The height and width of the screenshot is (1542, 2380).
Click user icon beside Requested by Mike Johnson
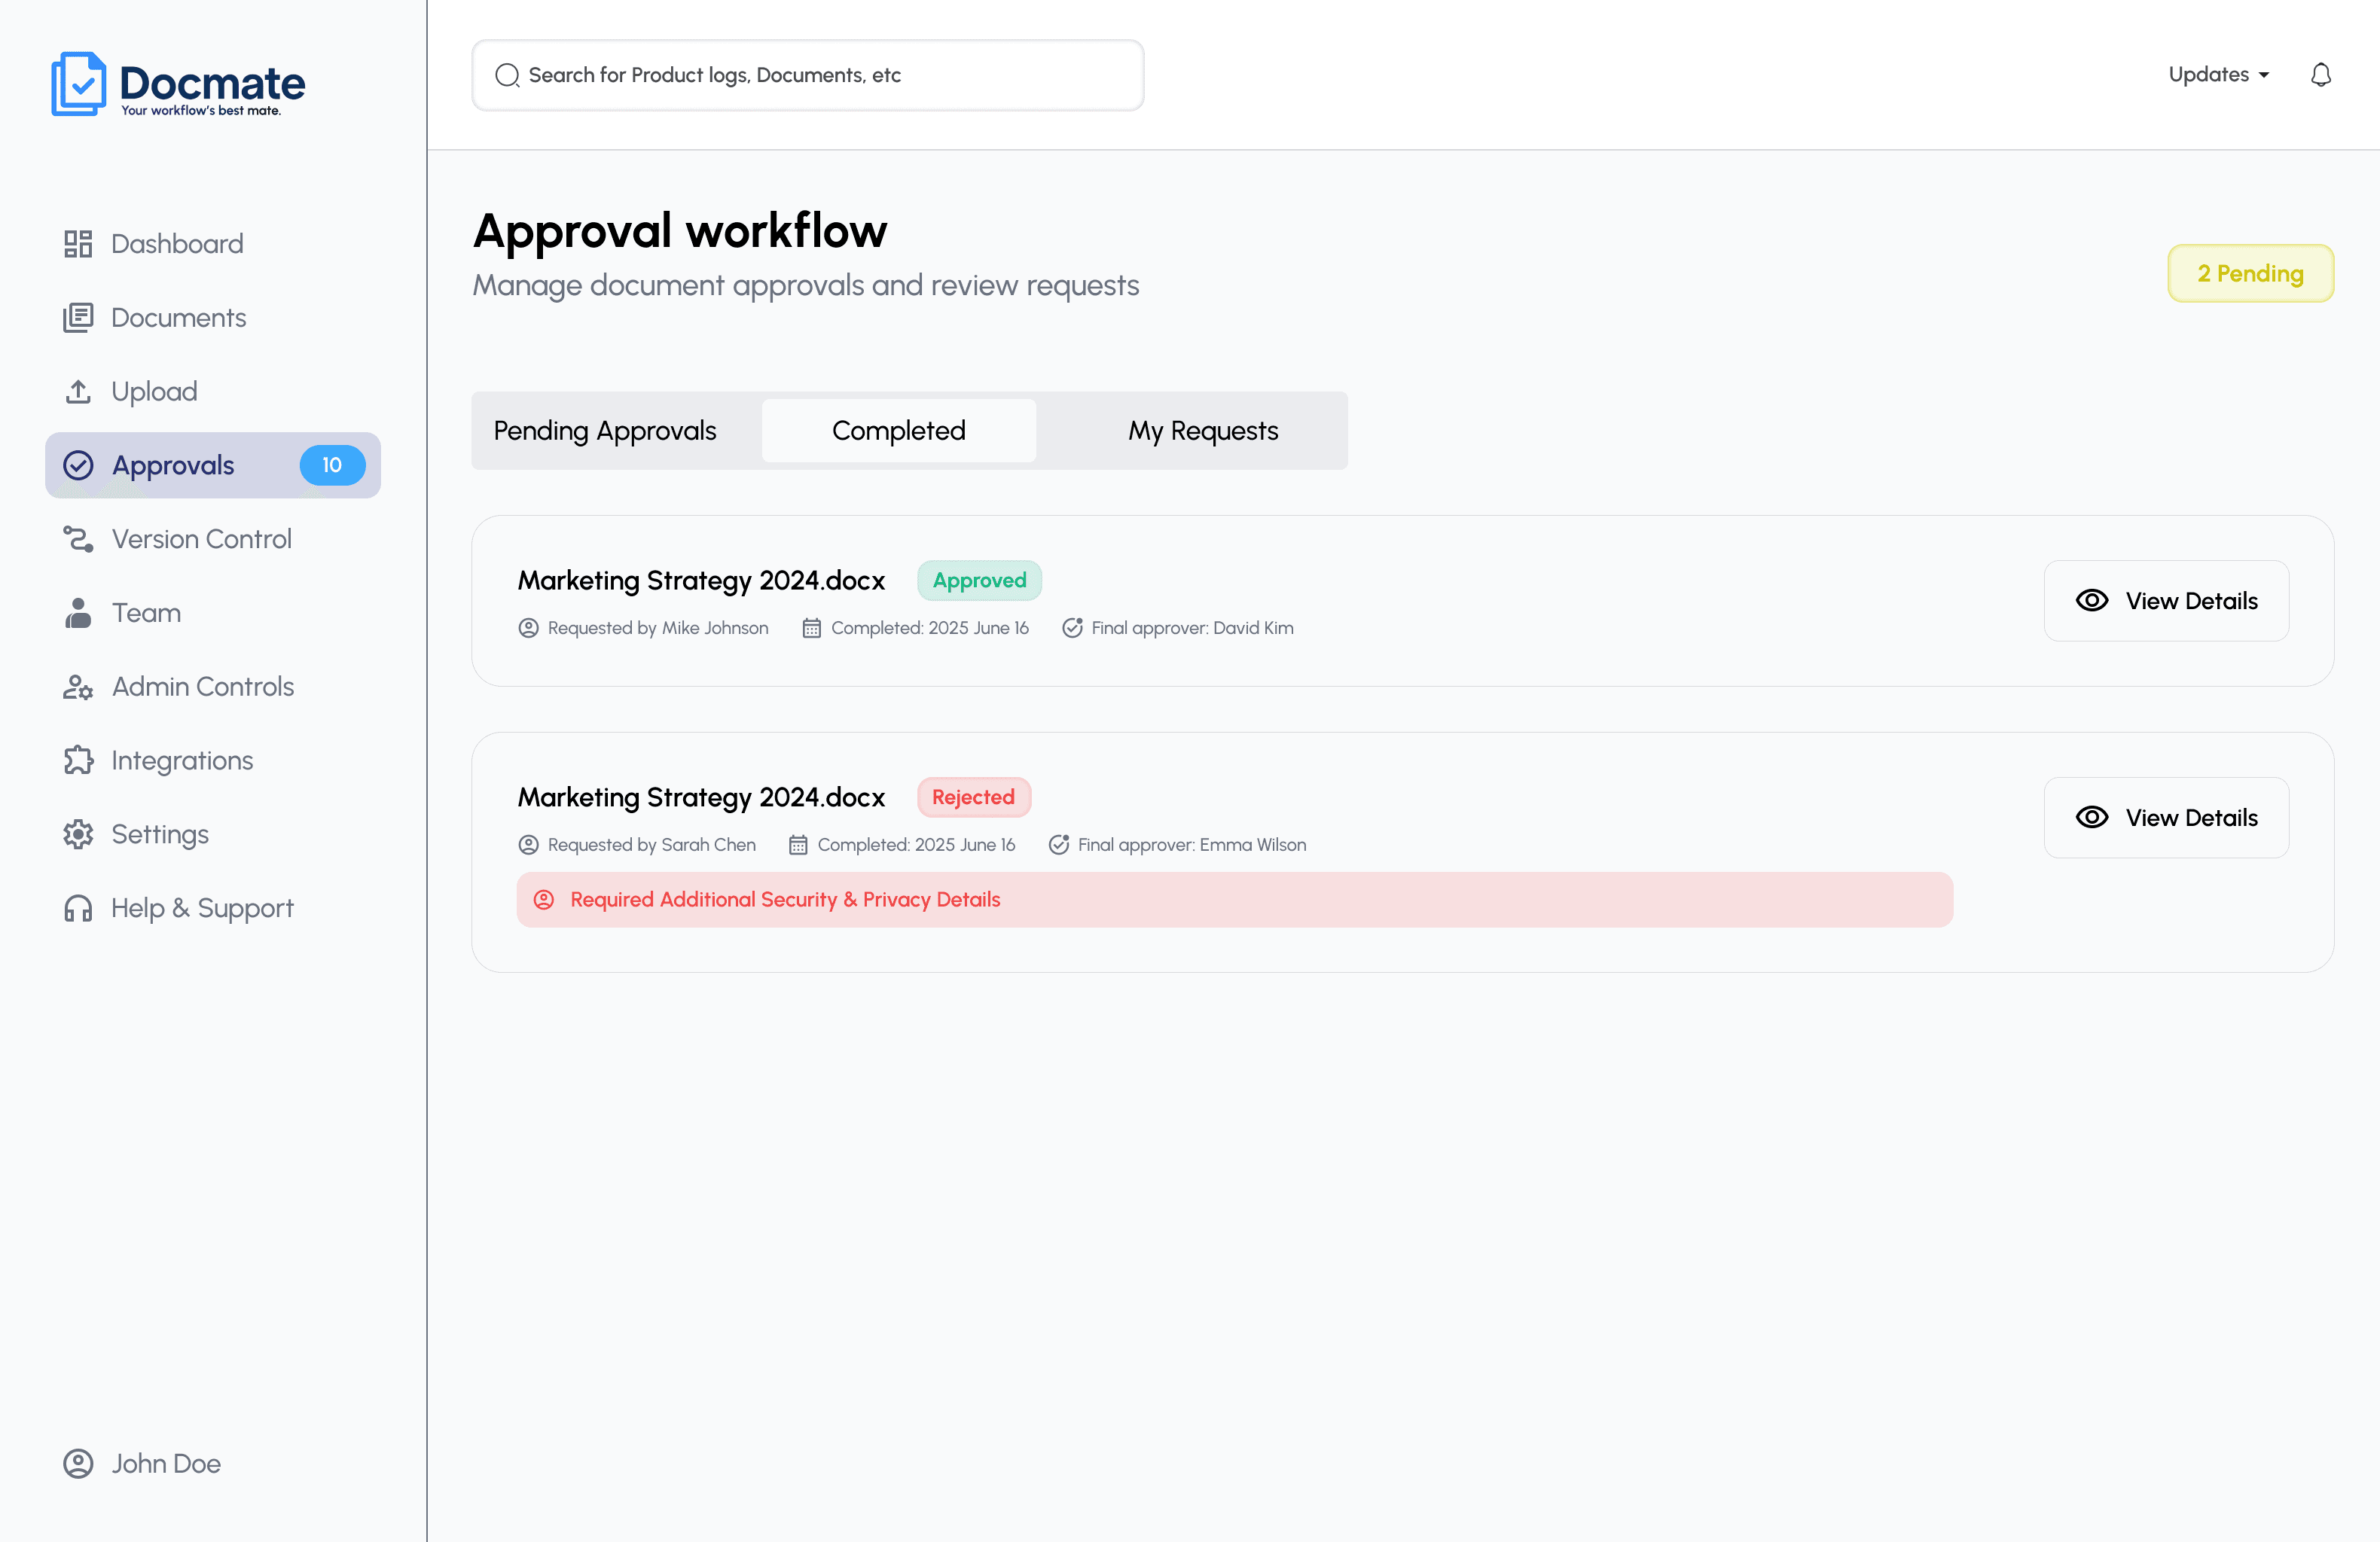(528, 628)
